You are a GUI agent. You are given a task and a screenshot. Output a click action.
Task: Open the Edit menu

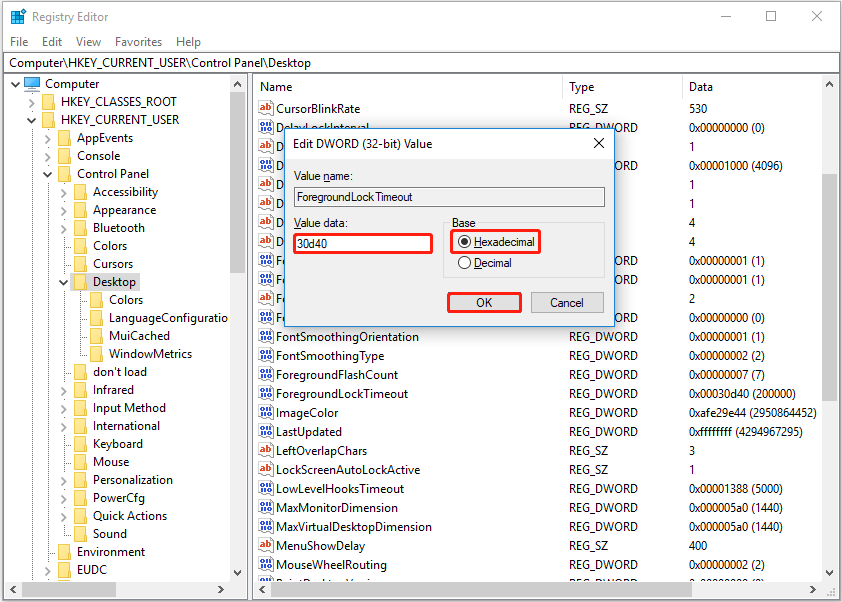pyautogui.click(x=51, y=42)
